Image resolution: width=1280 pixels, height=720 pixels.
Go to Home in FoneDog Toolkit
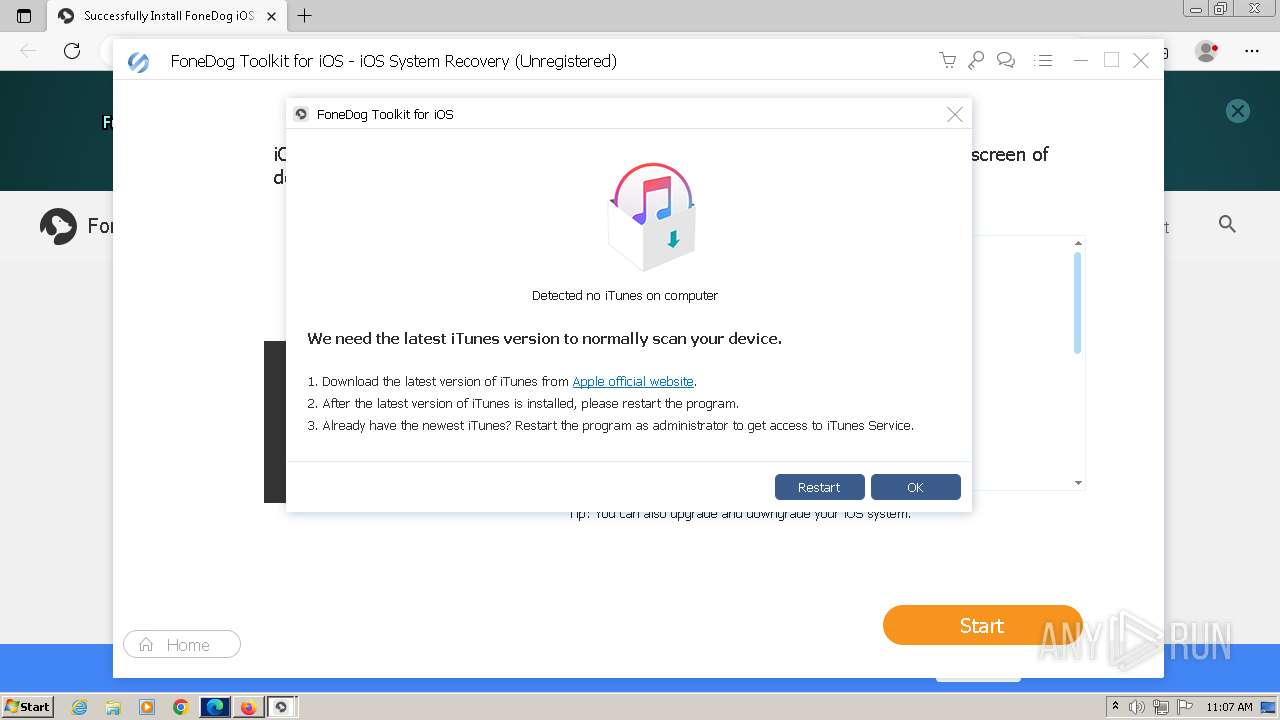[x=182, y=645]
